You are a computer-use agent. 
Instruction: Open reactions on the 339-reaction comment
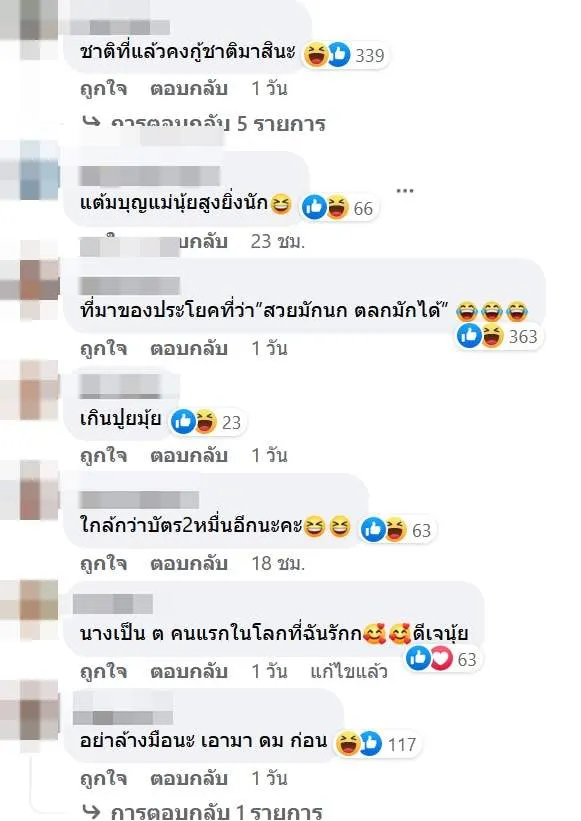pyautogui.click(x=345, y=54)
